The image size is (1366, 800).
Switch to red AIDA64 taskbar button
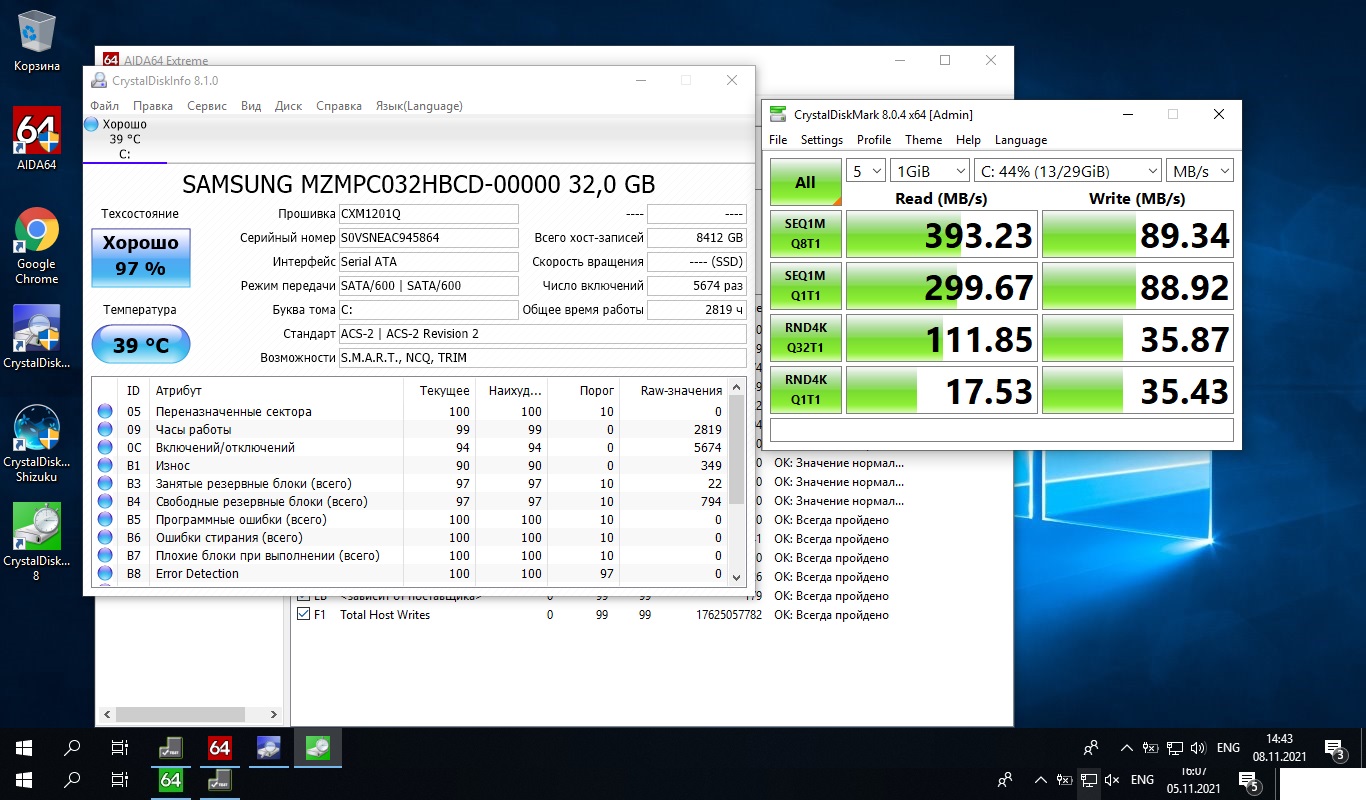tap(220, 747)
